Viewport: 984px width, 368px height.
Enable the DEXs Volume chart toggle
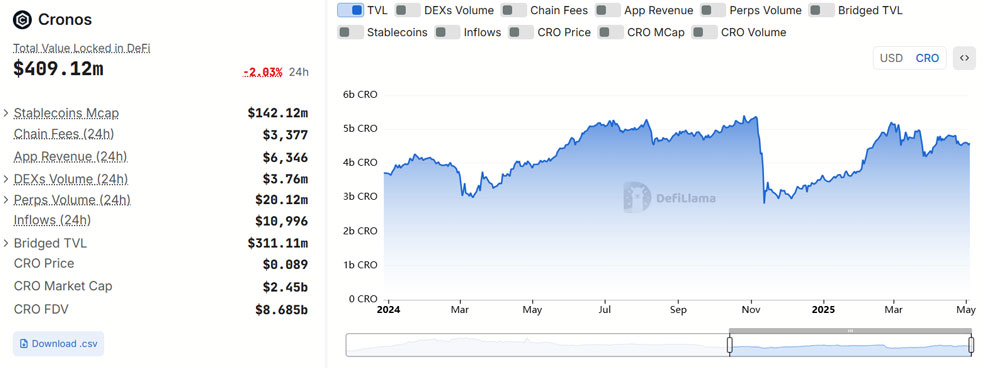(408, 10)
